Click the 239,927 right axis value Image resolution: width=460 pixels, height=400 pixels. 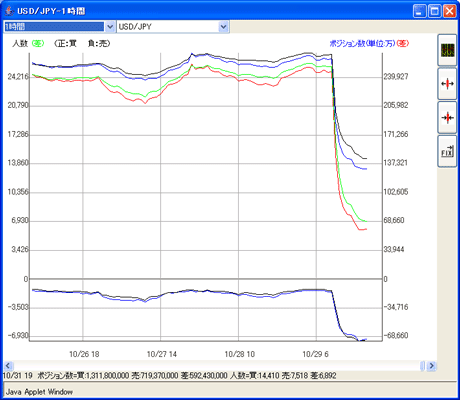pos(396,77)
